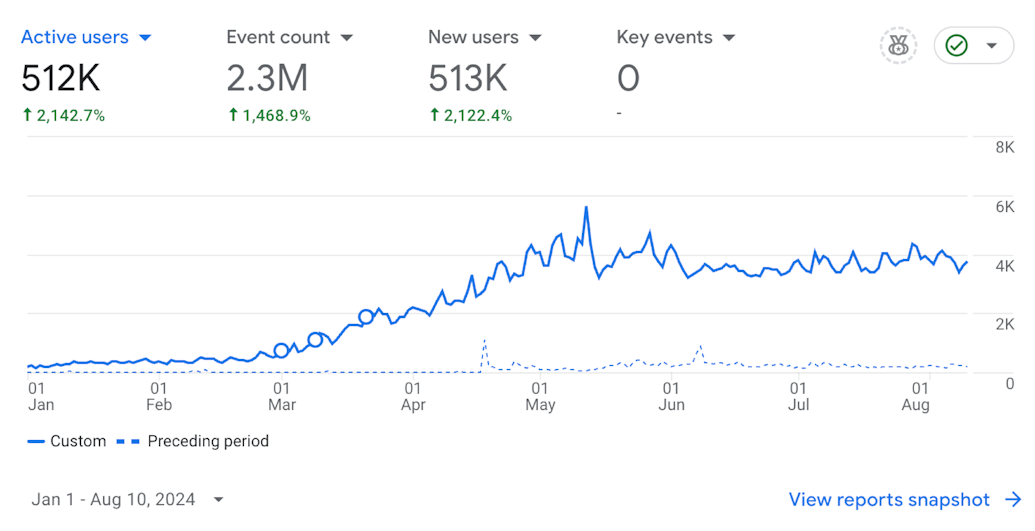This screenshot has width=1035, height=531.
Task: Click the green checkmark data quality icon
Action: pos(957,46)
